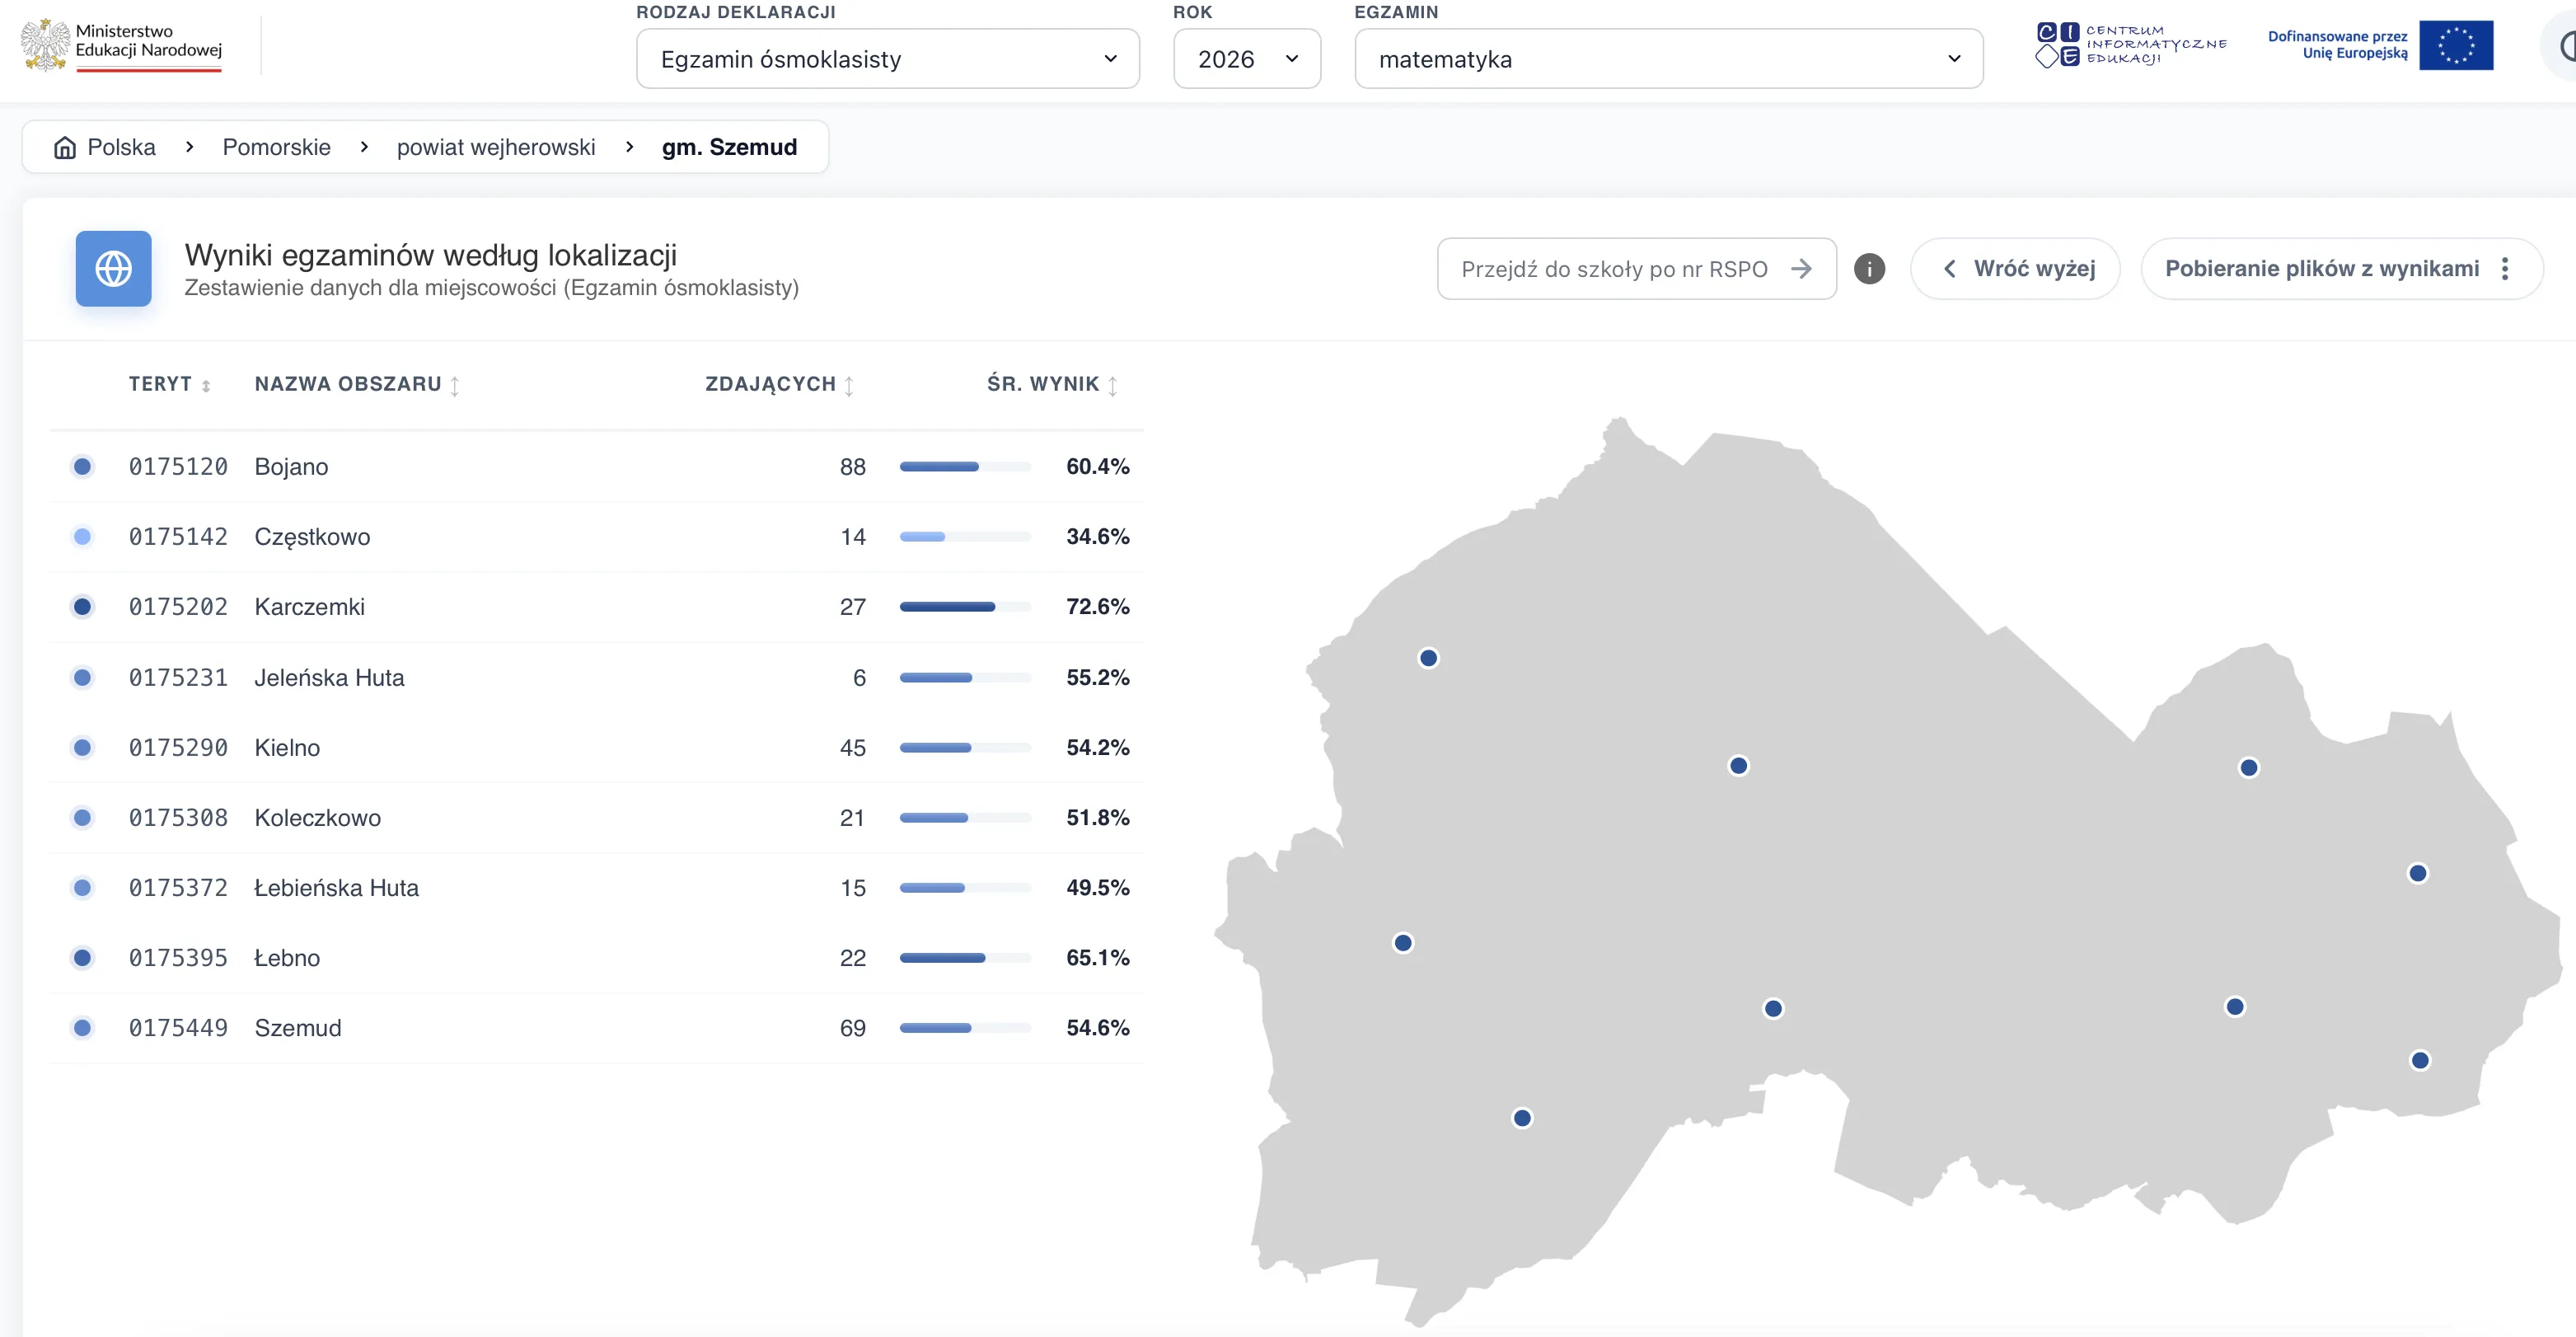The image size is (2576, 1337).
Task: Select the northernmost school marker on the map
Action: point(1429,658)
